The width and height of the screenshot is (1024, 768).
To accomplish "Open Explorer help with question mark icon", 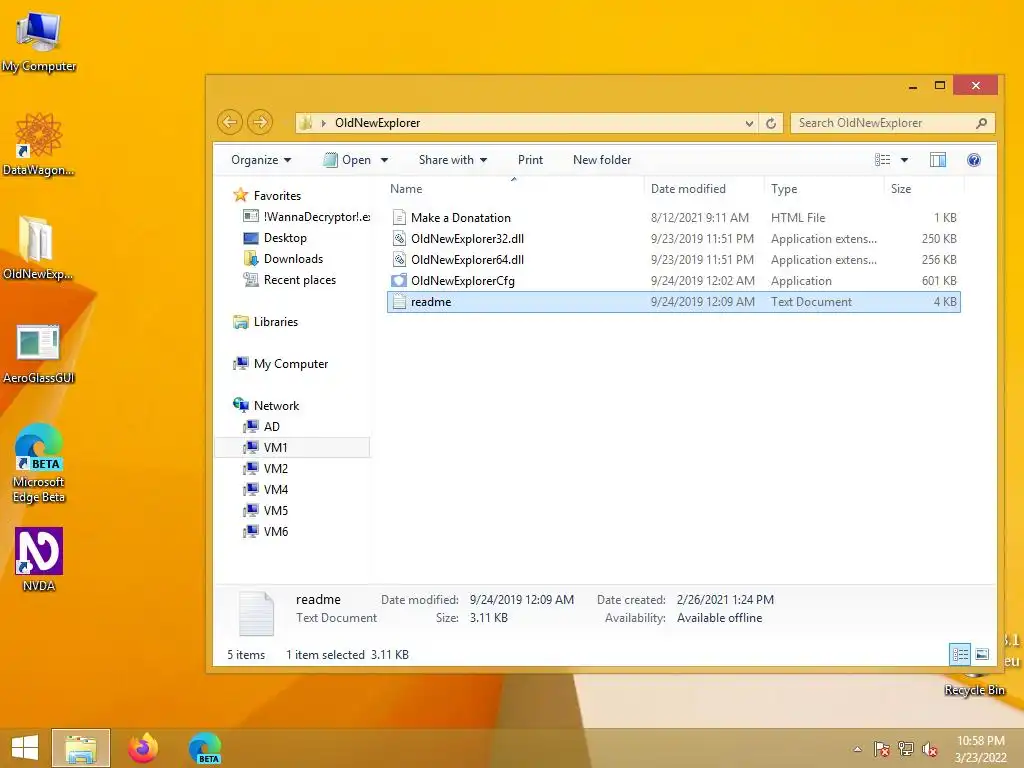I will pyautogui.click(x=974, y=160).
